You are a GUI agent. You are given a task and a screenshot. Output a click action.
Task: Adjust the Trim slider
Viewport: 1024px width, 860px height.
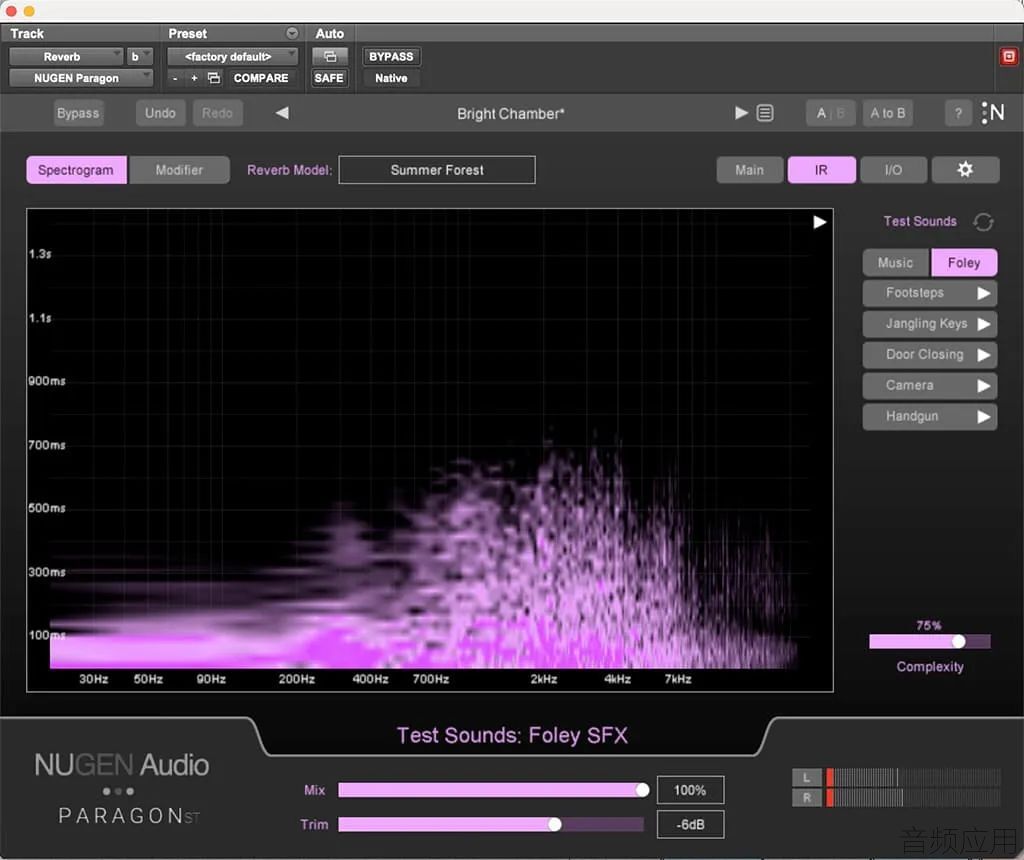(x=491, y=825)
